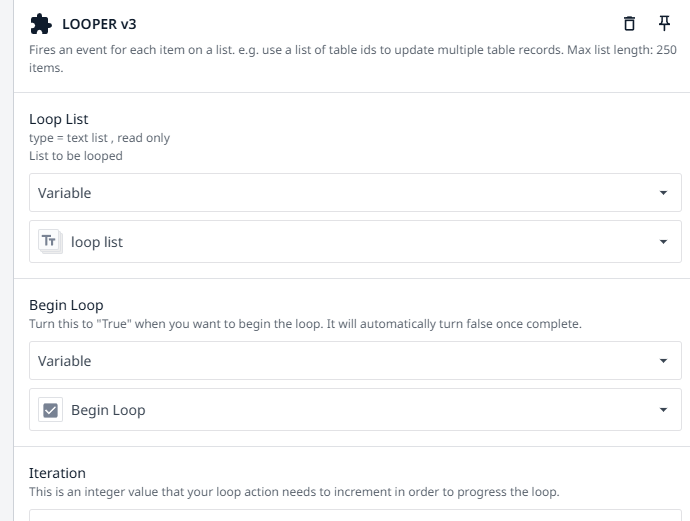Click the checkbox icon beside Begin Loop variable
Screen dimensions: 690x521
point(50,409)
